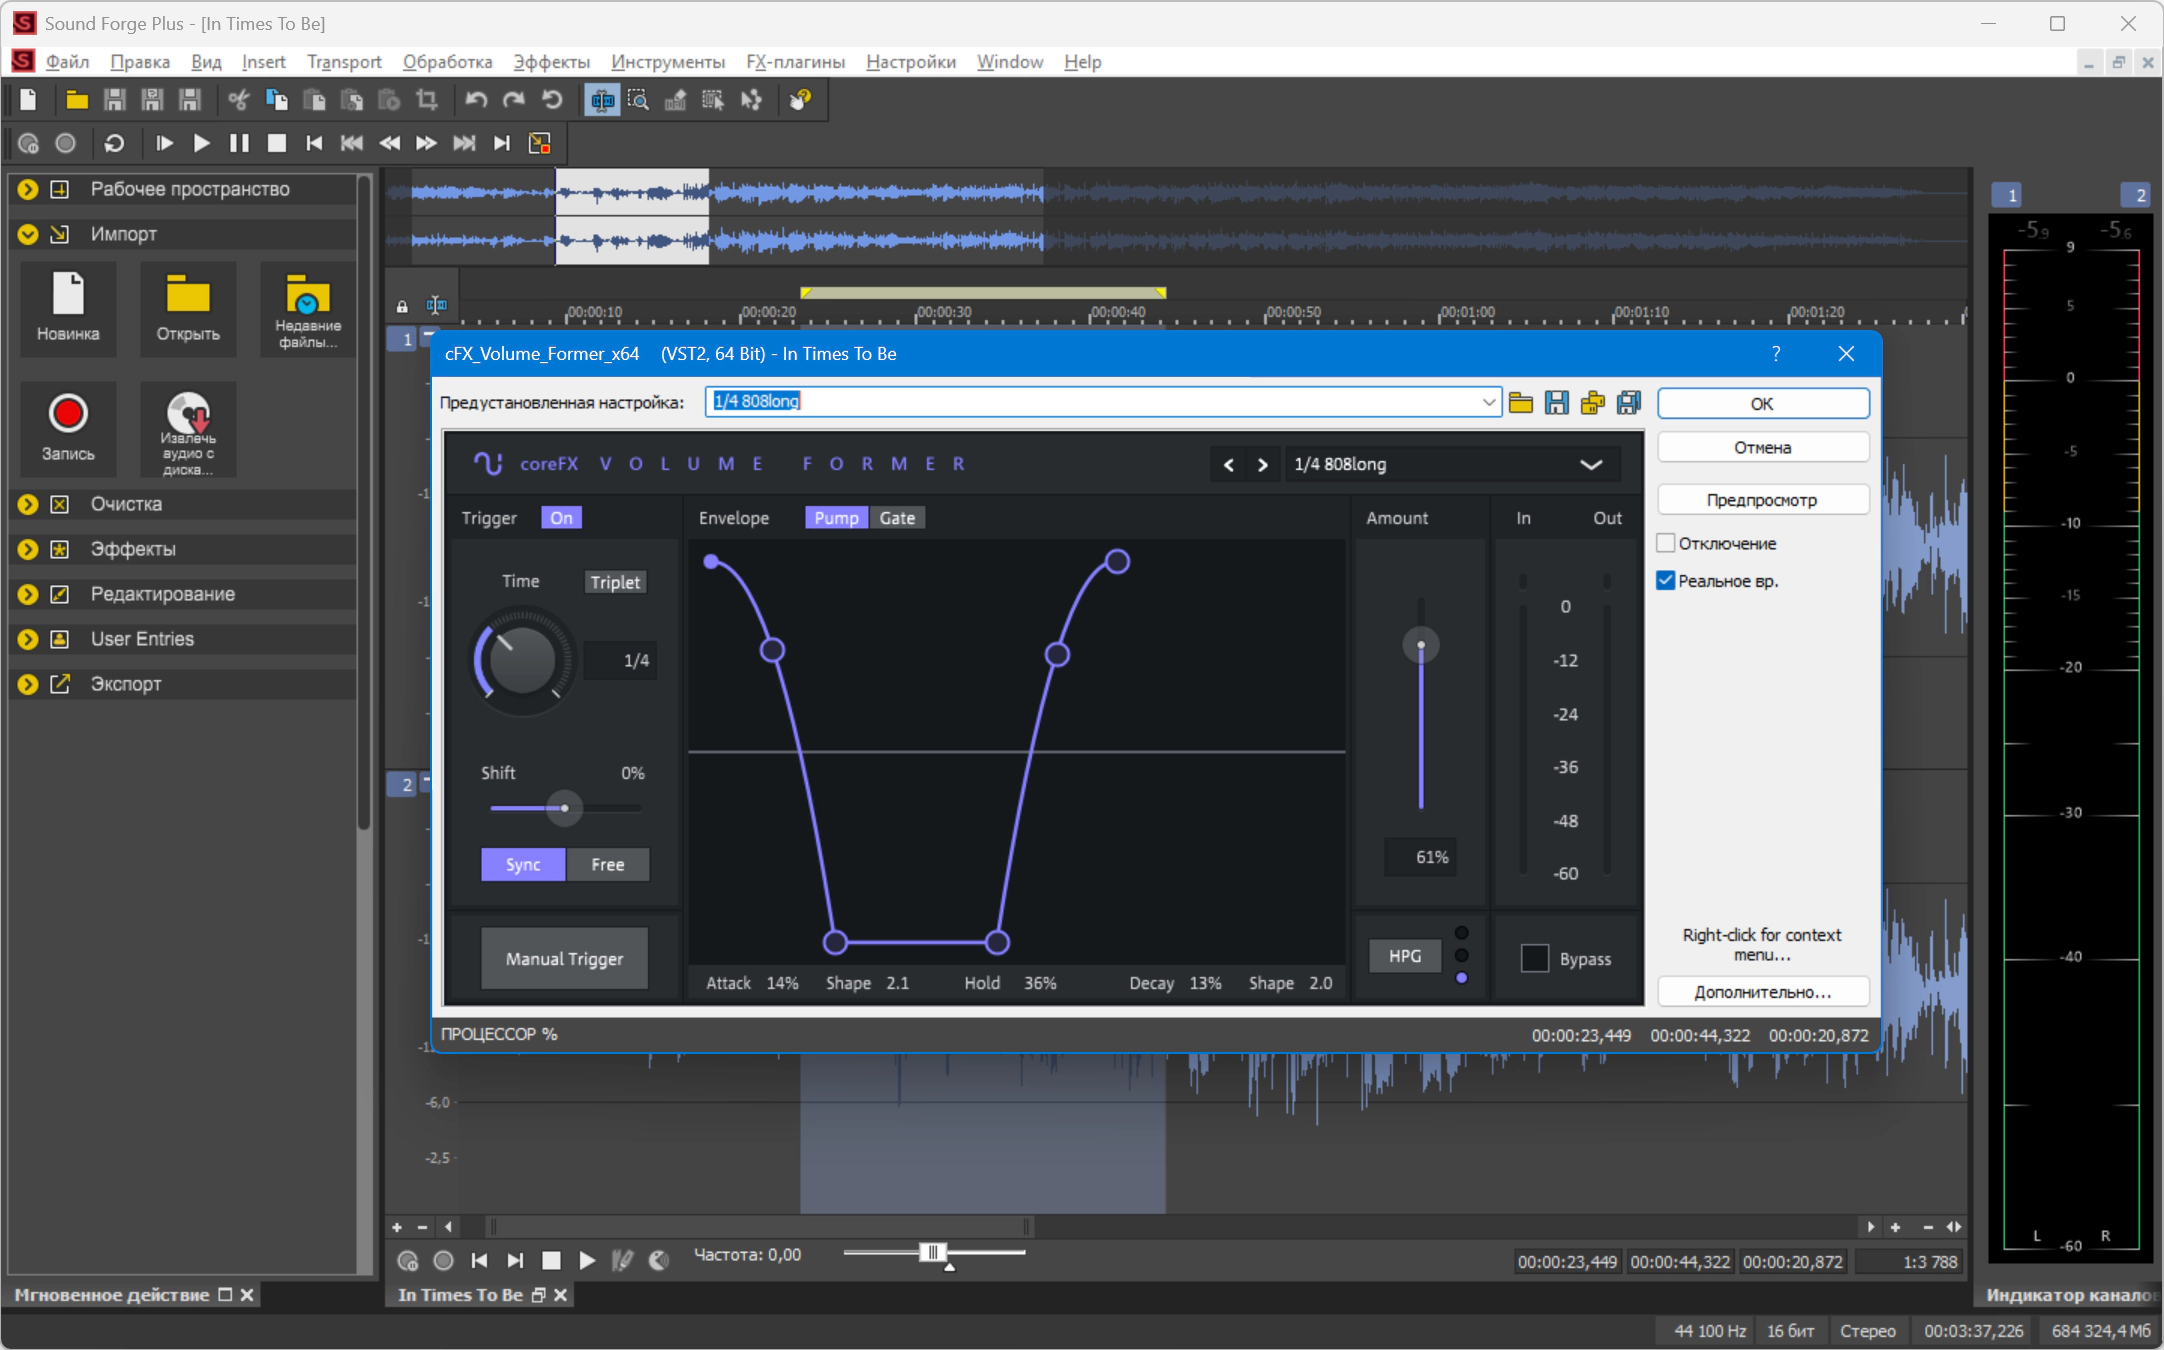
Task: Collapse the Импорт section
Action: pyautogui.click(x=28, y=234)
